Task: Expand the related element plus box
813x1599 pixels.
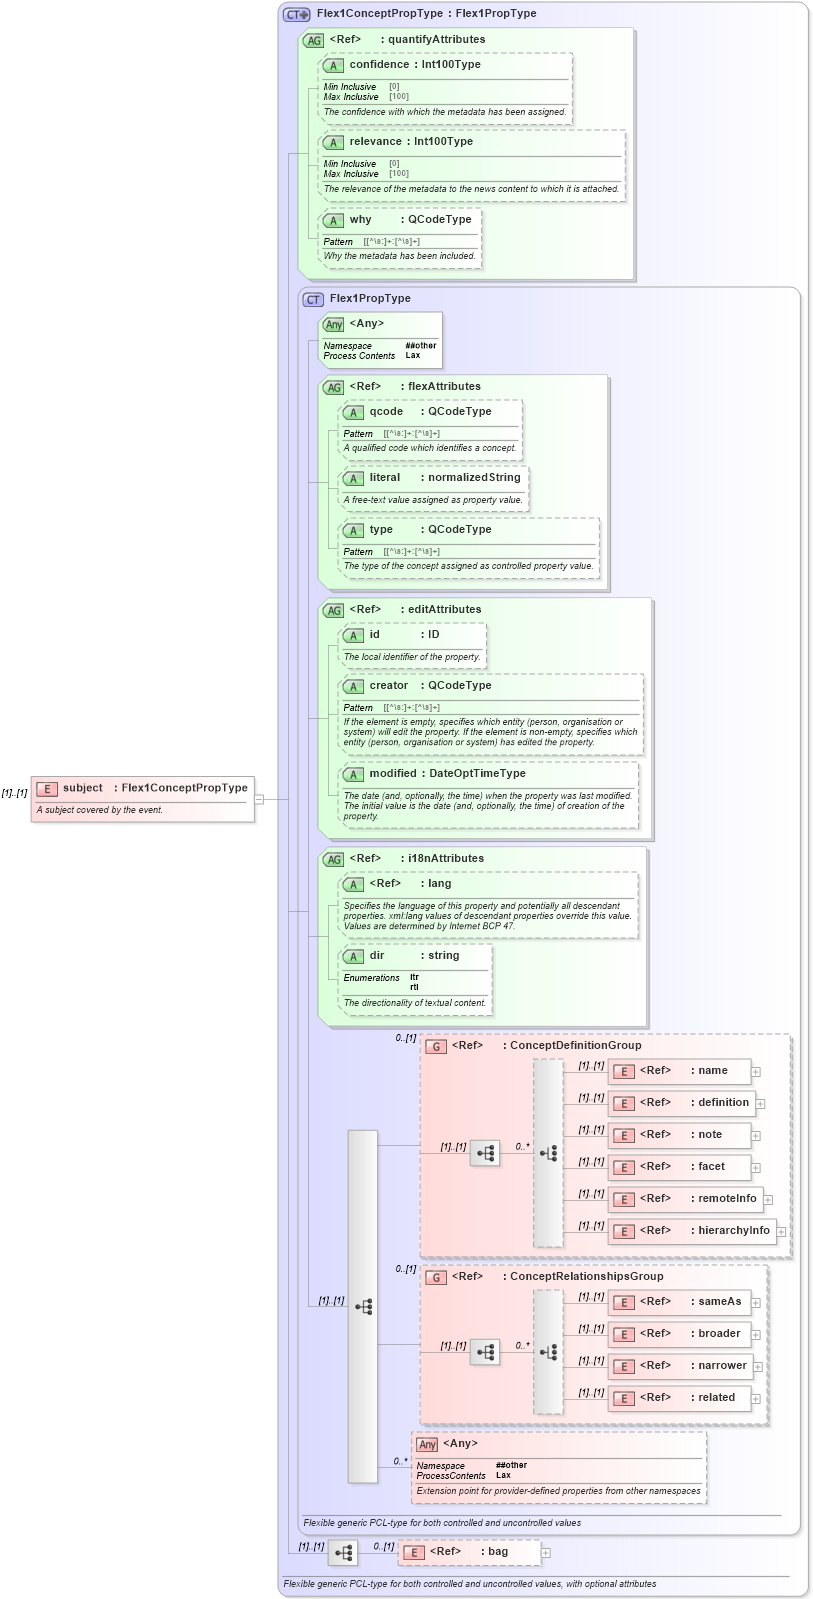Action: click(756, 1398)
